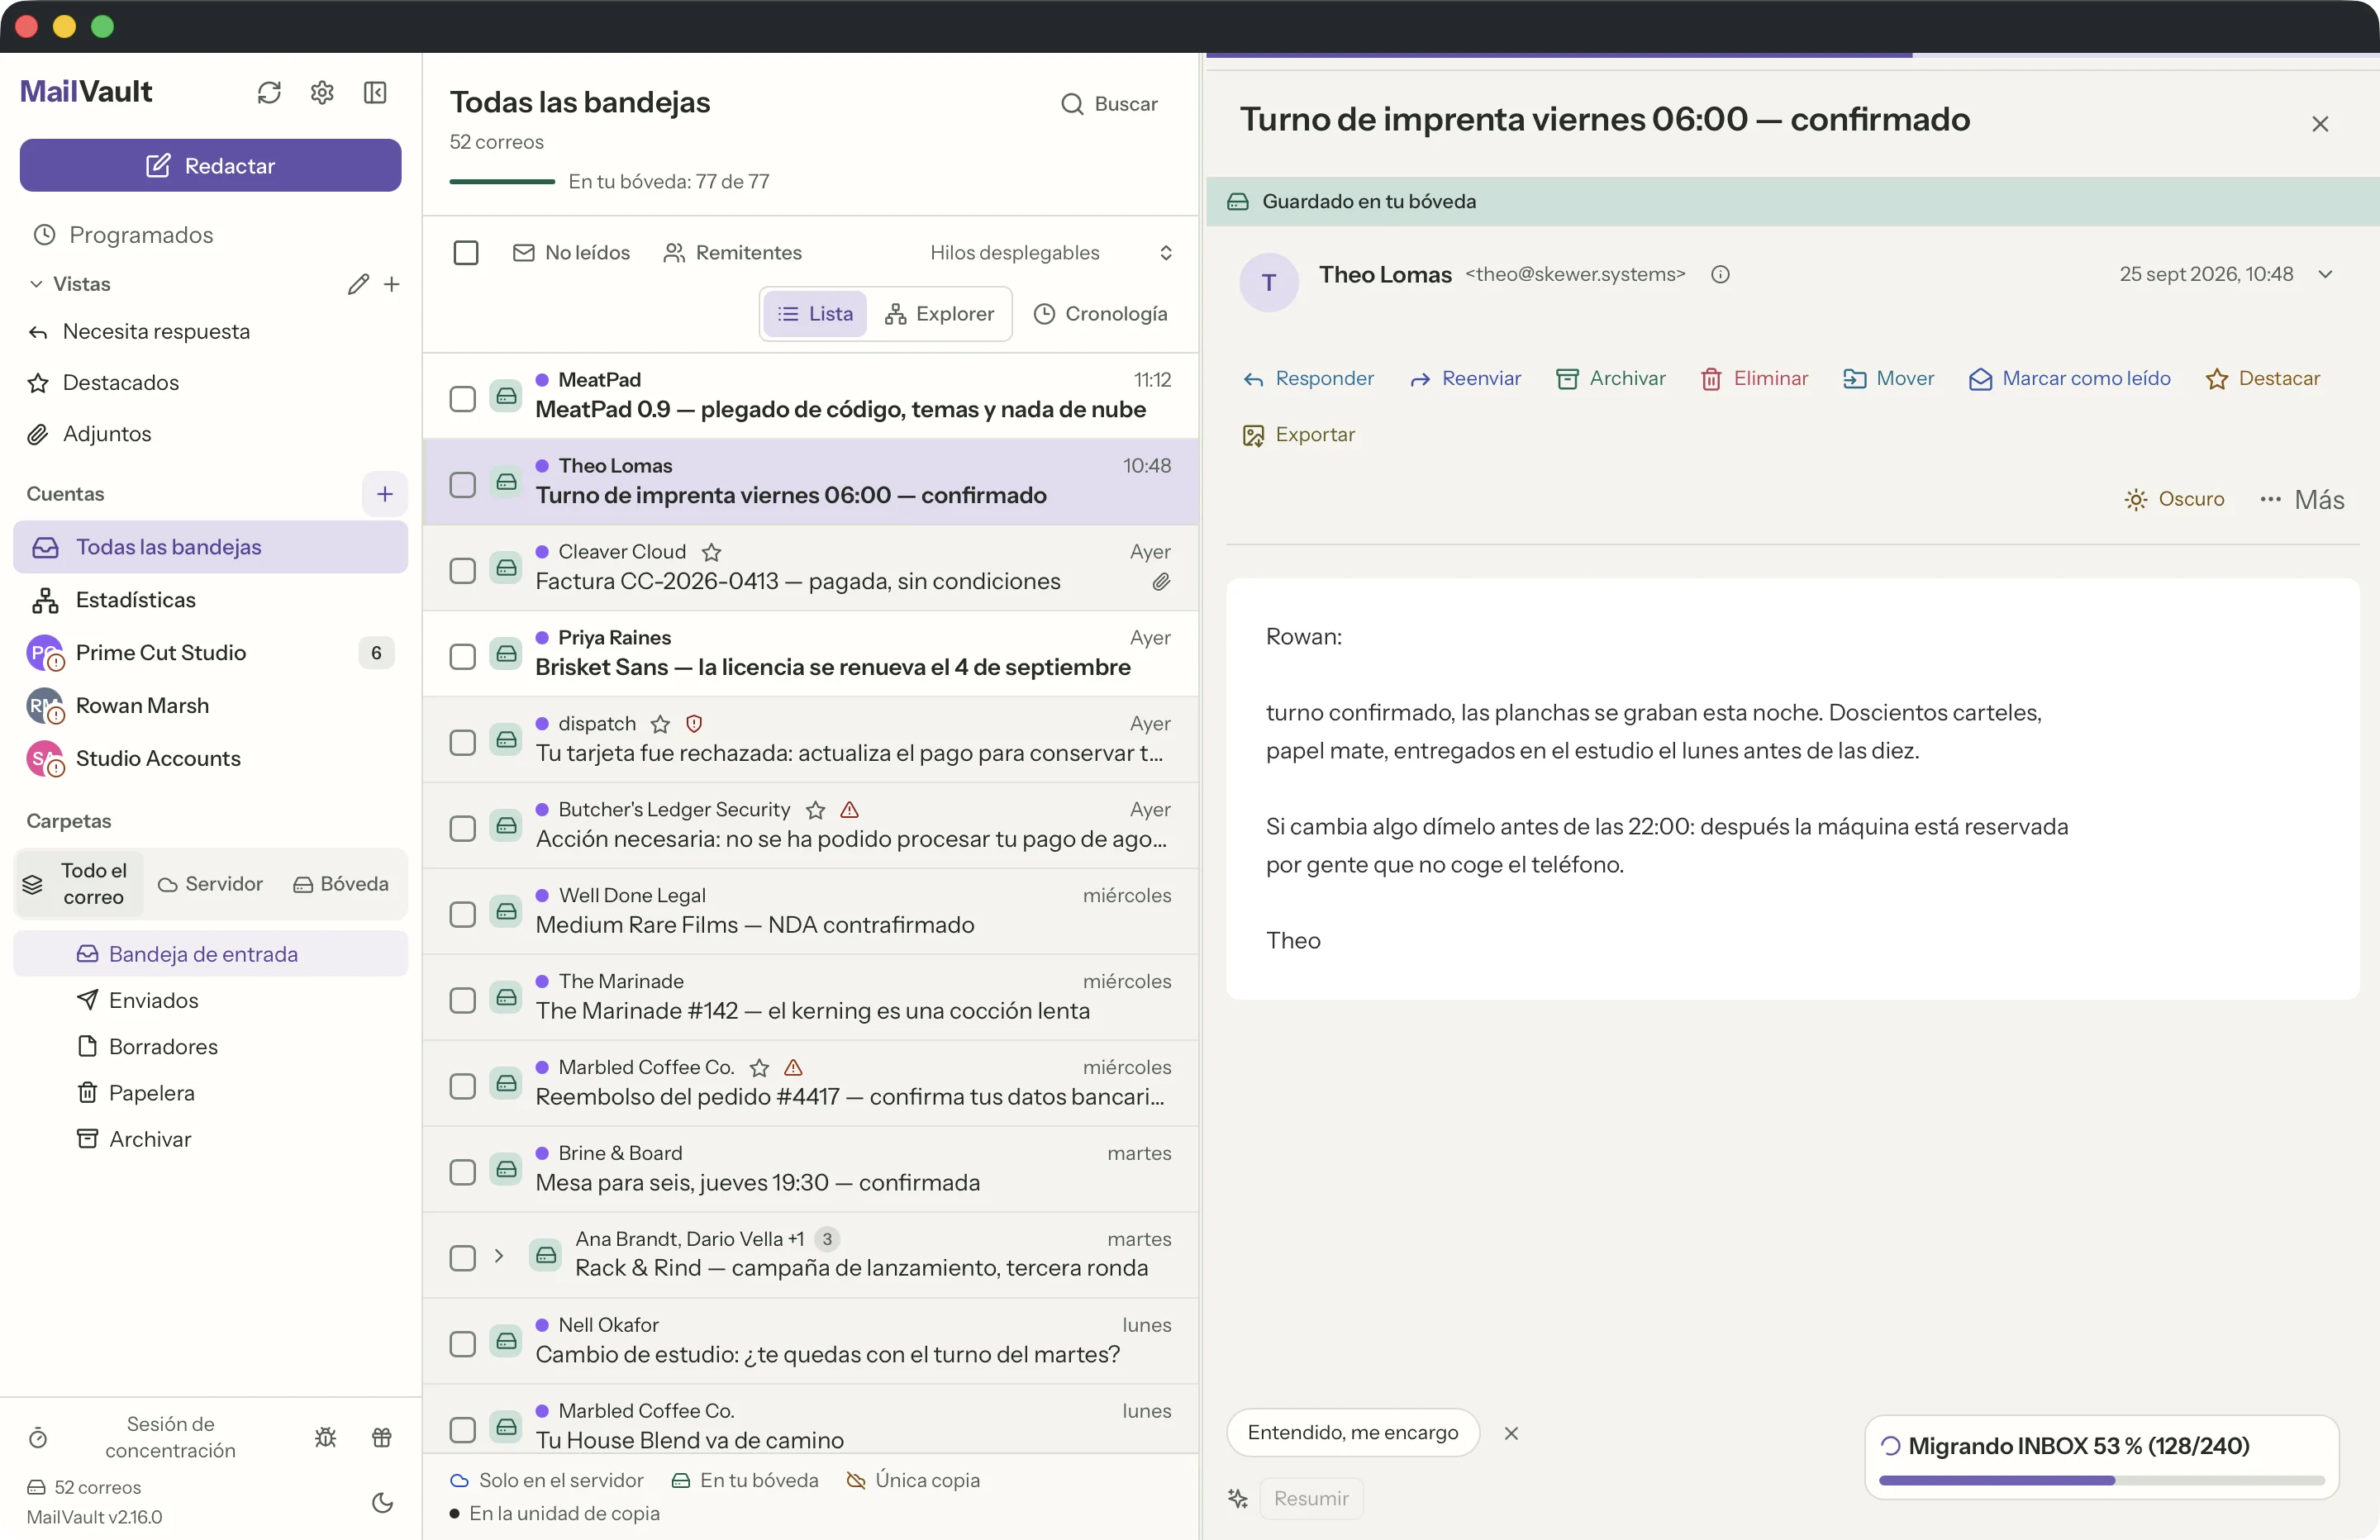2380x1540 pixels.
Task: Click vault status icon on MeatPad email
Action: (506, 396)
